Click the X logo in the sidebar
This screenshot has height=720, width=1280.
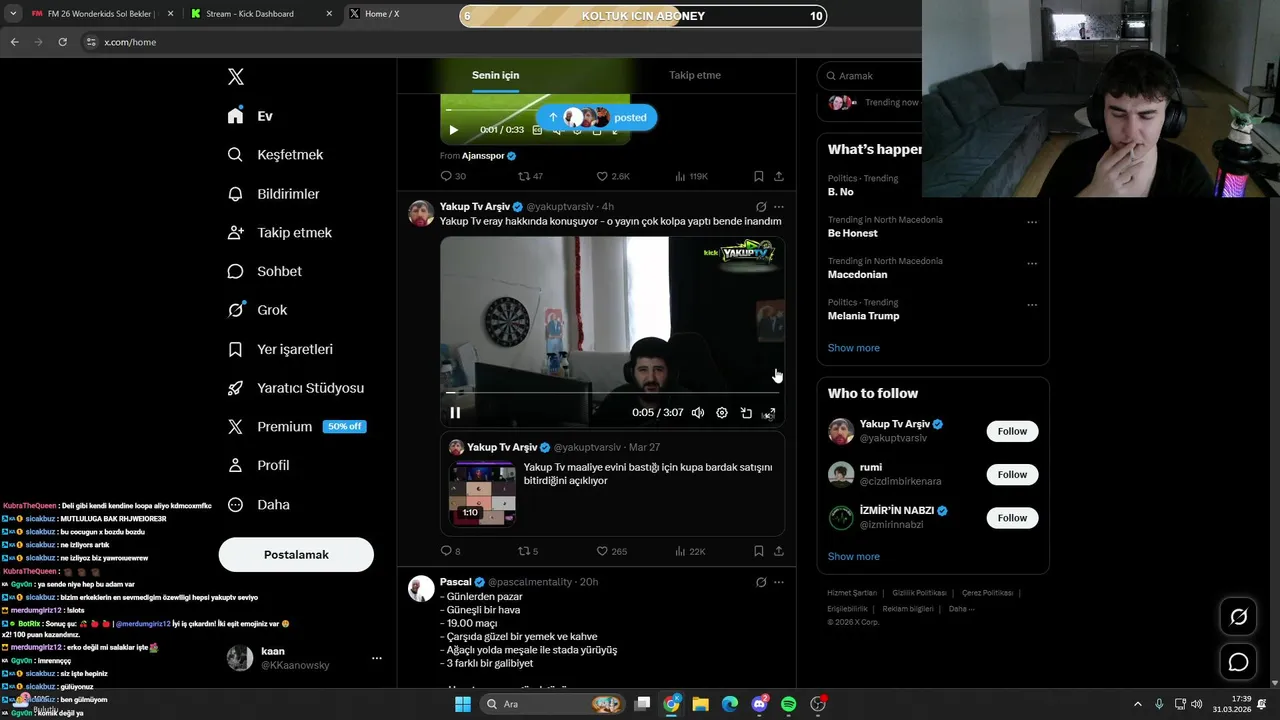click(x=236, y=77)
